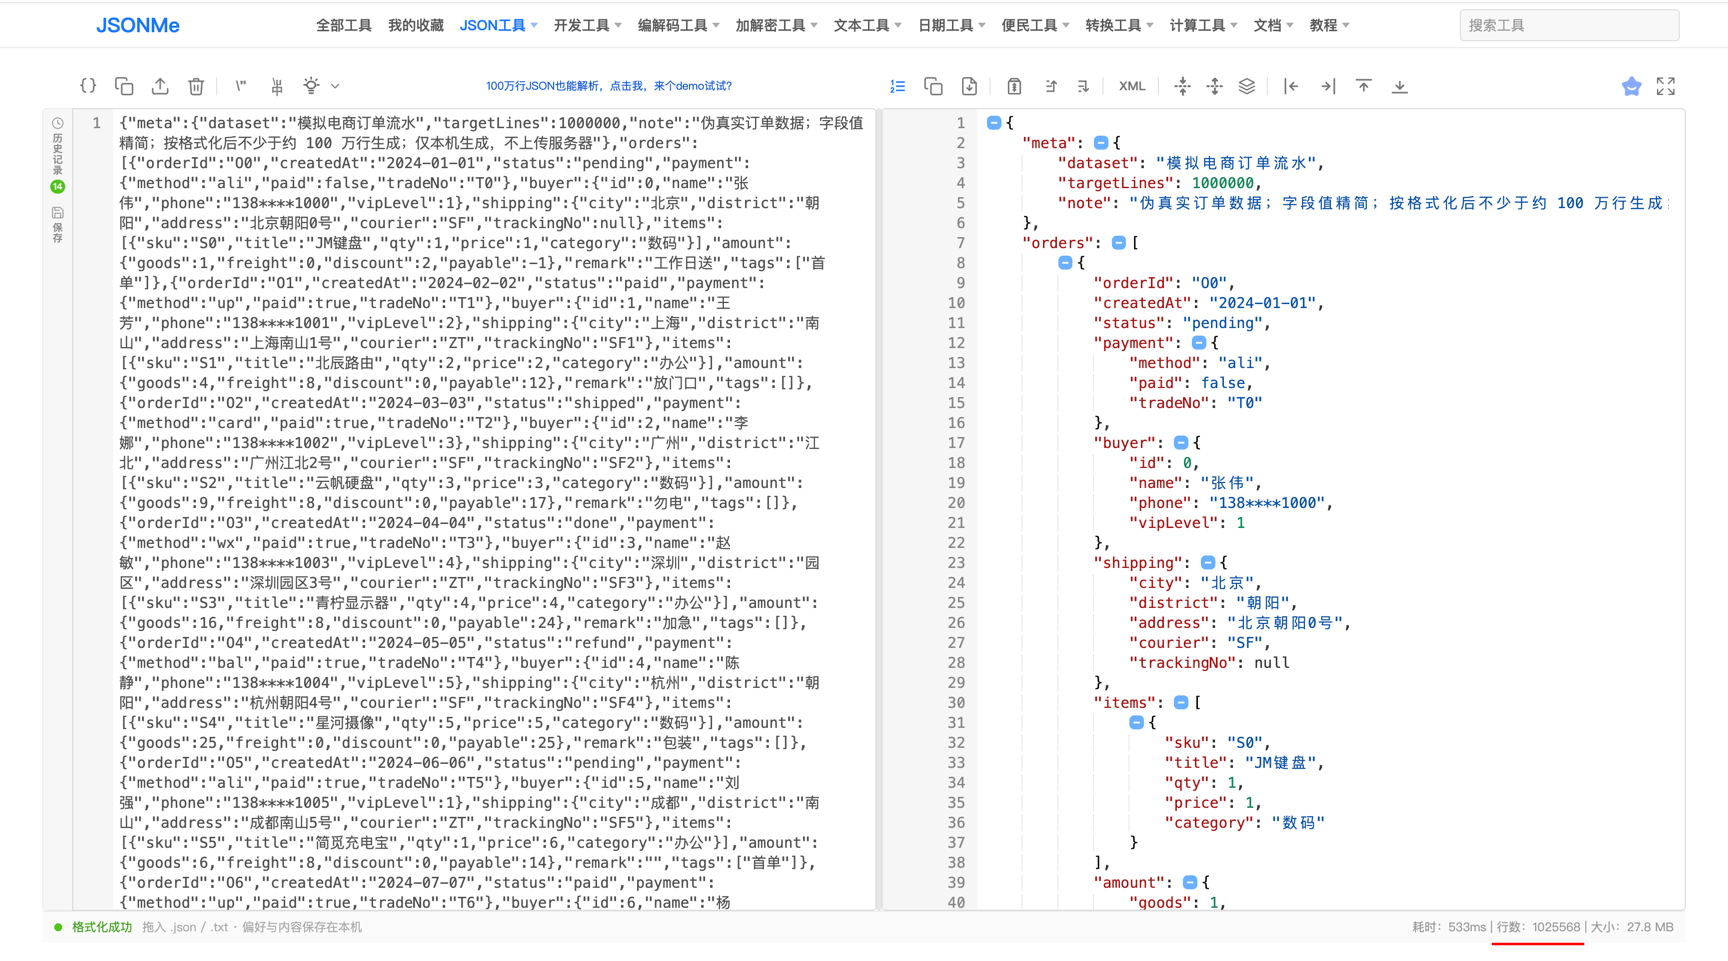
Task: Click the upload file icon
Action: pos(160,86)
